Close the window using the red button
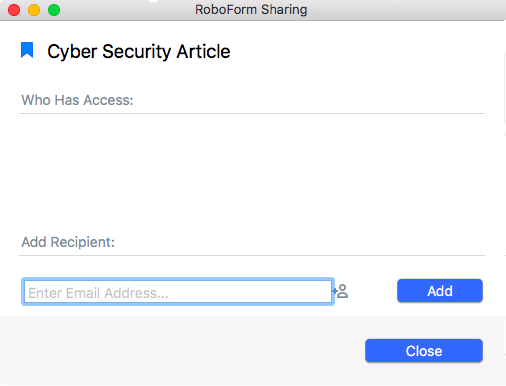 tap(14, 10)
